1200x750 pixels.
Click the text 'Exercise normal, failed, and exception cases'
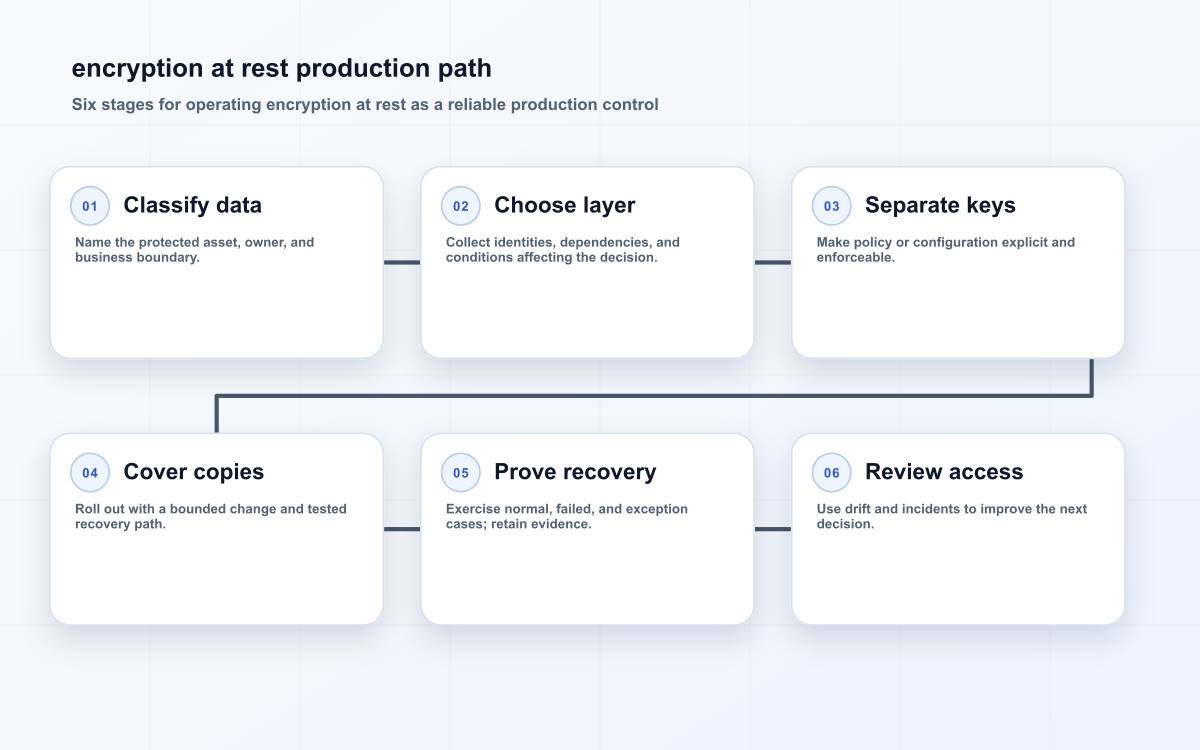pos(567,516)
